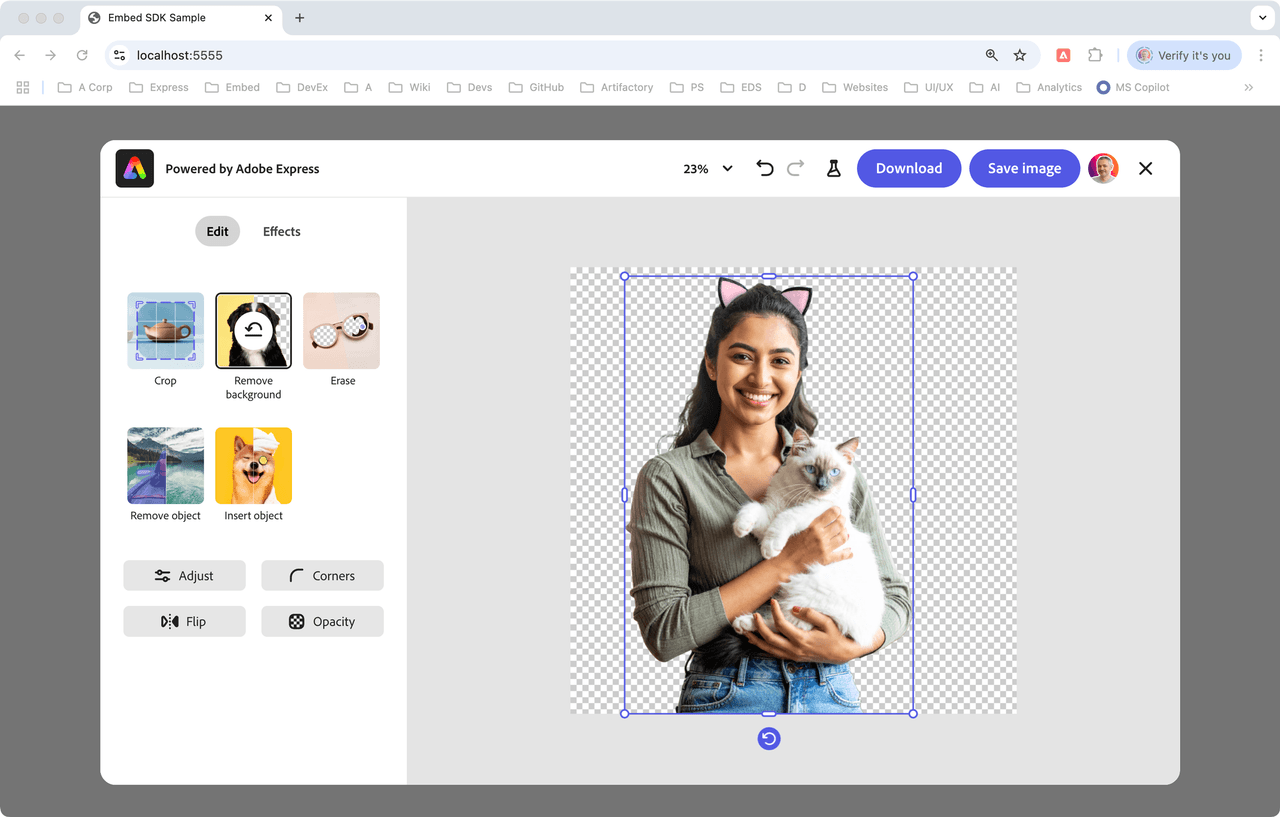This screenshot has width=1280, height=817.
Task: Click the undo arrow icon
Action: click(x=765, y=168)
